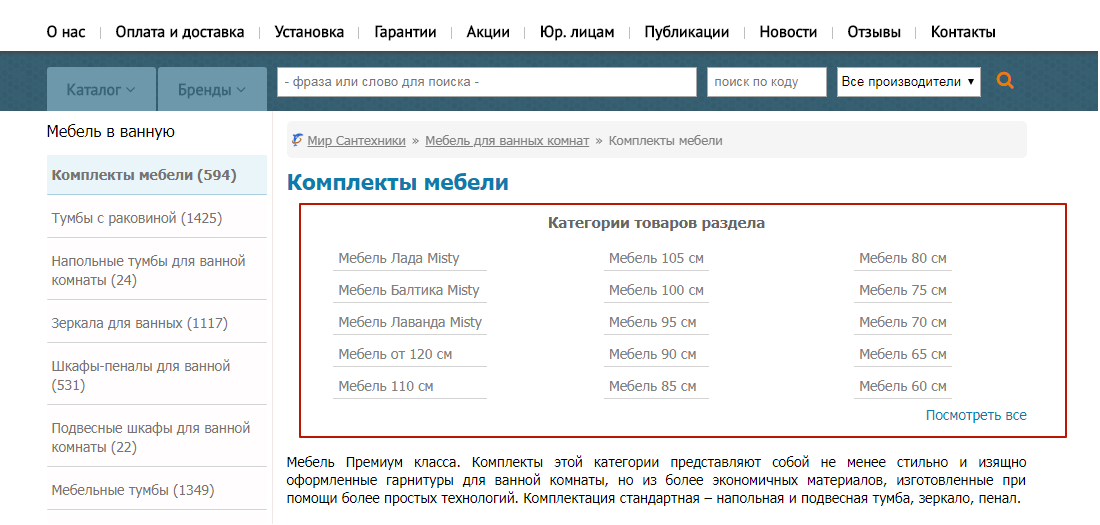Image resolution: width=1100 pixels, height=525 pixels.
Task: Click the Посмотреть все link
Action: (x=975, y=415)
